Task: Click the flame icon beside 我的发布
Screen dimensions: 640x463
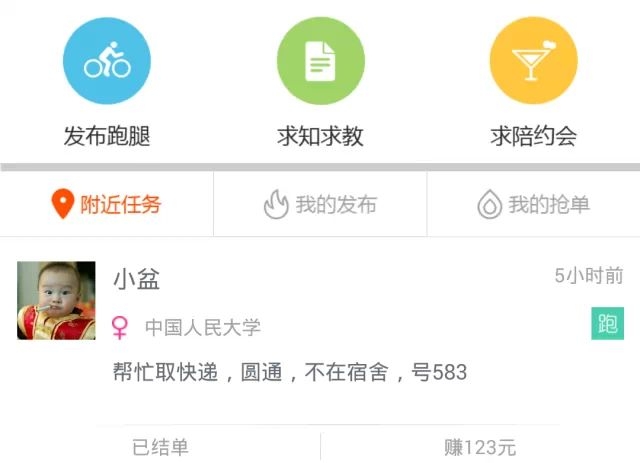Action: (276, 204)
